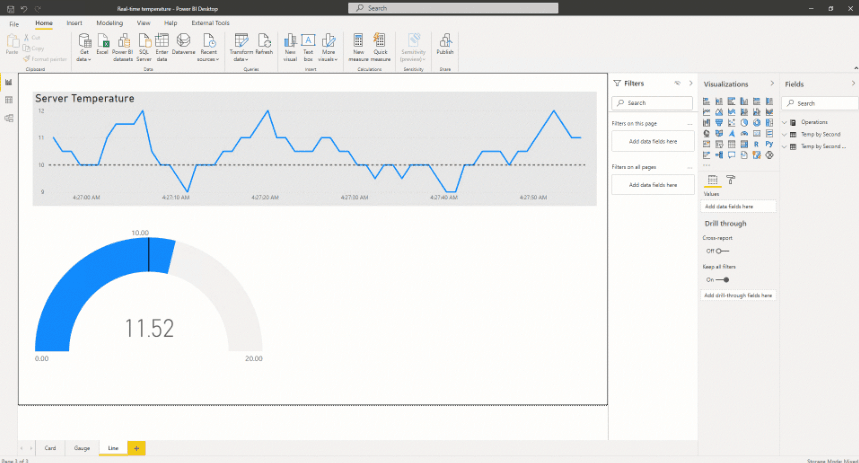Choose the Funnel visualization icon
Screen dimensions: 859x463
(719, 123)
